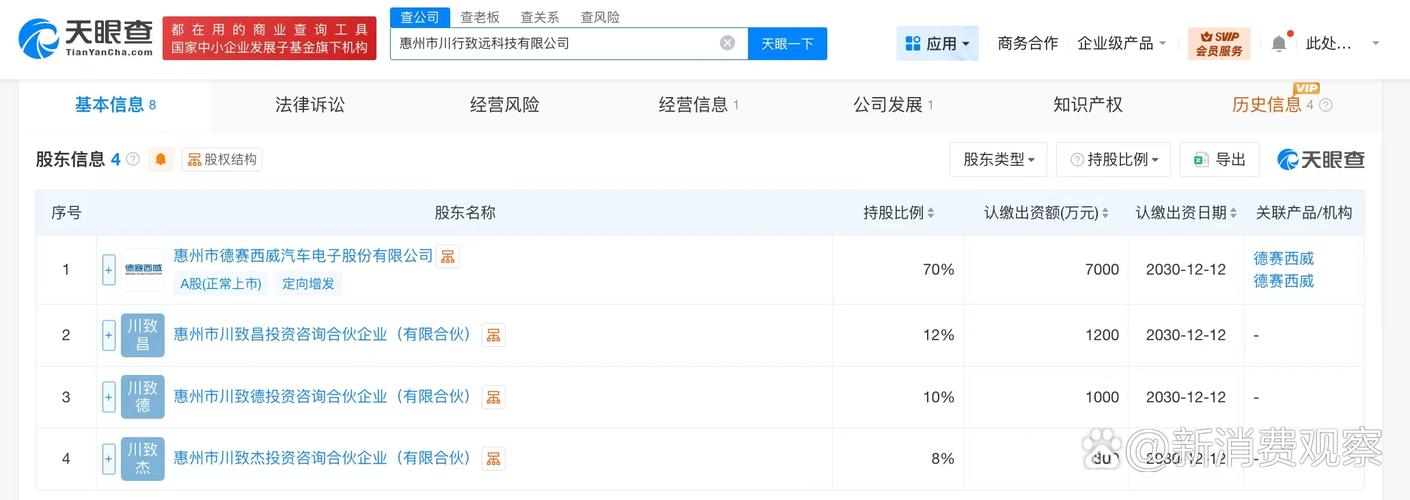
Task: Open the 经营信息 tab
Action: (699, 104)
